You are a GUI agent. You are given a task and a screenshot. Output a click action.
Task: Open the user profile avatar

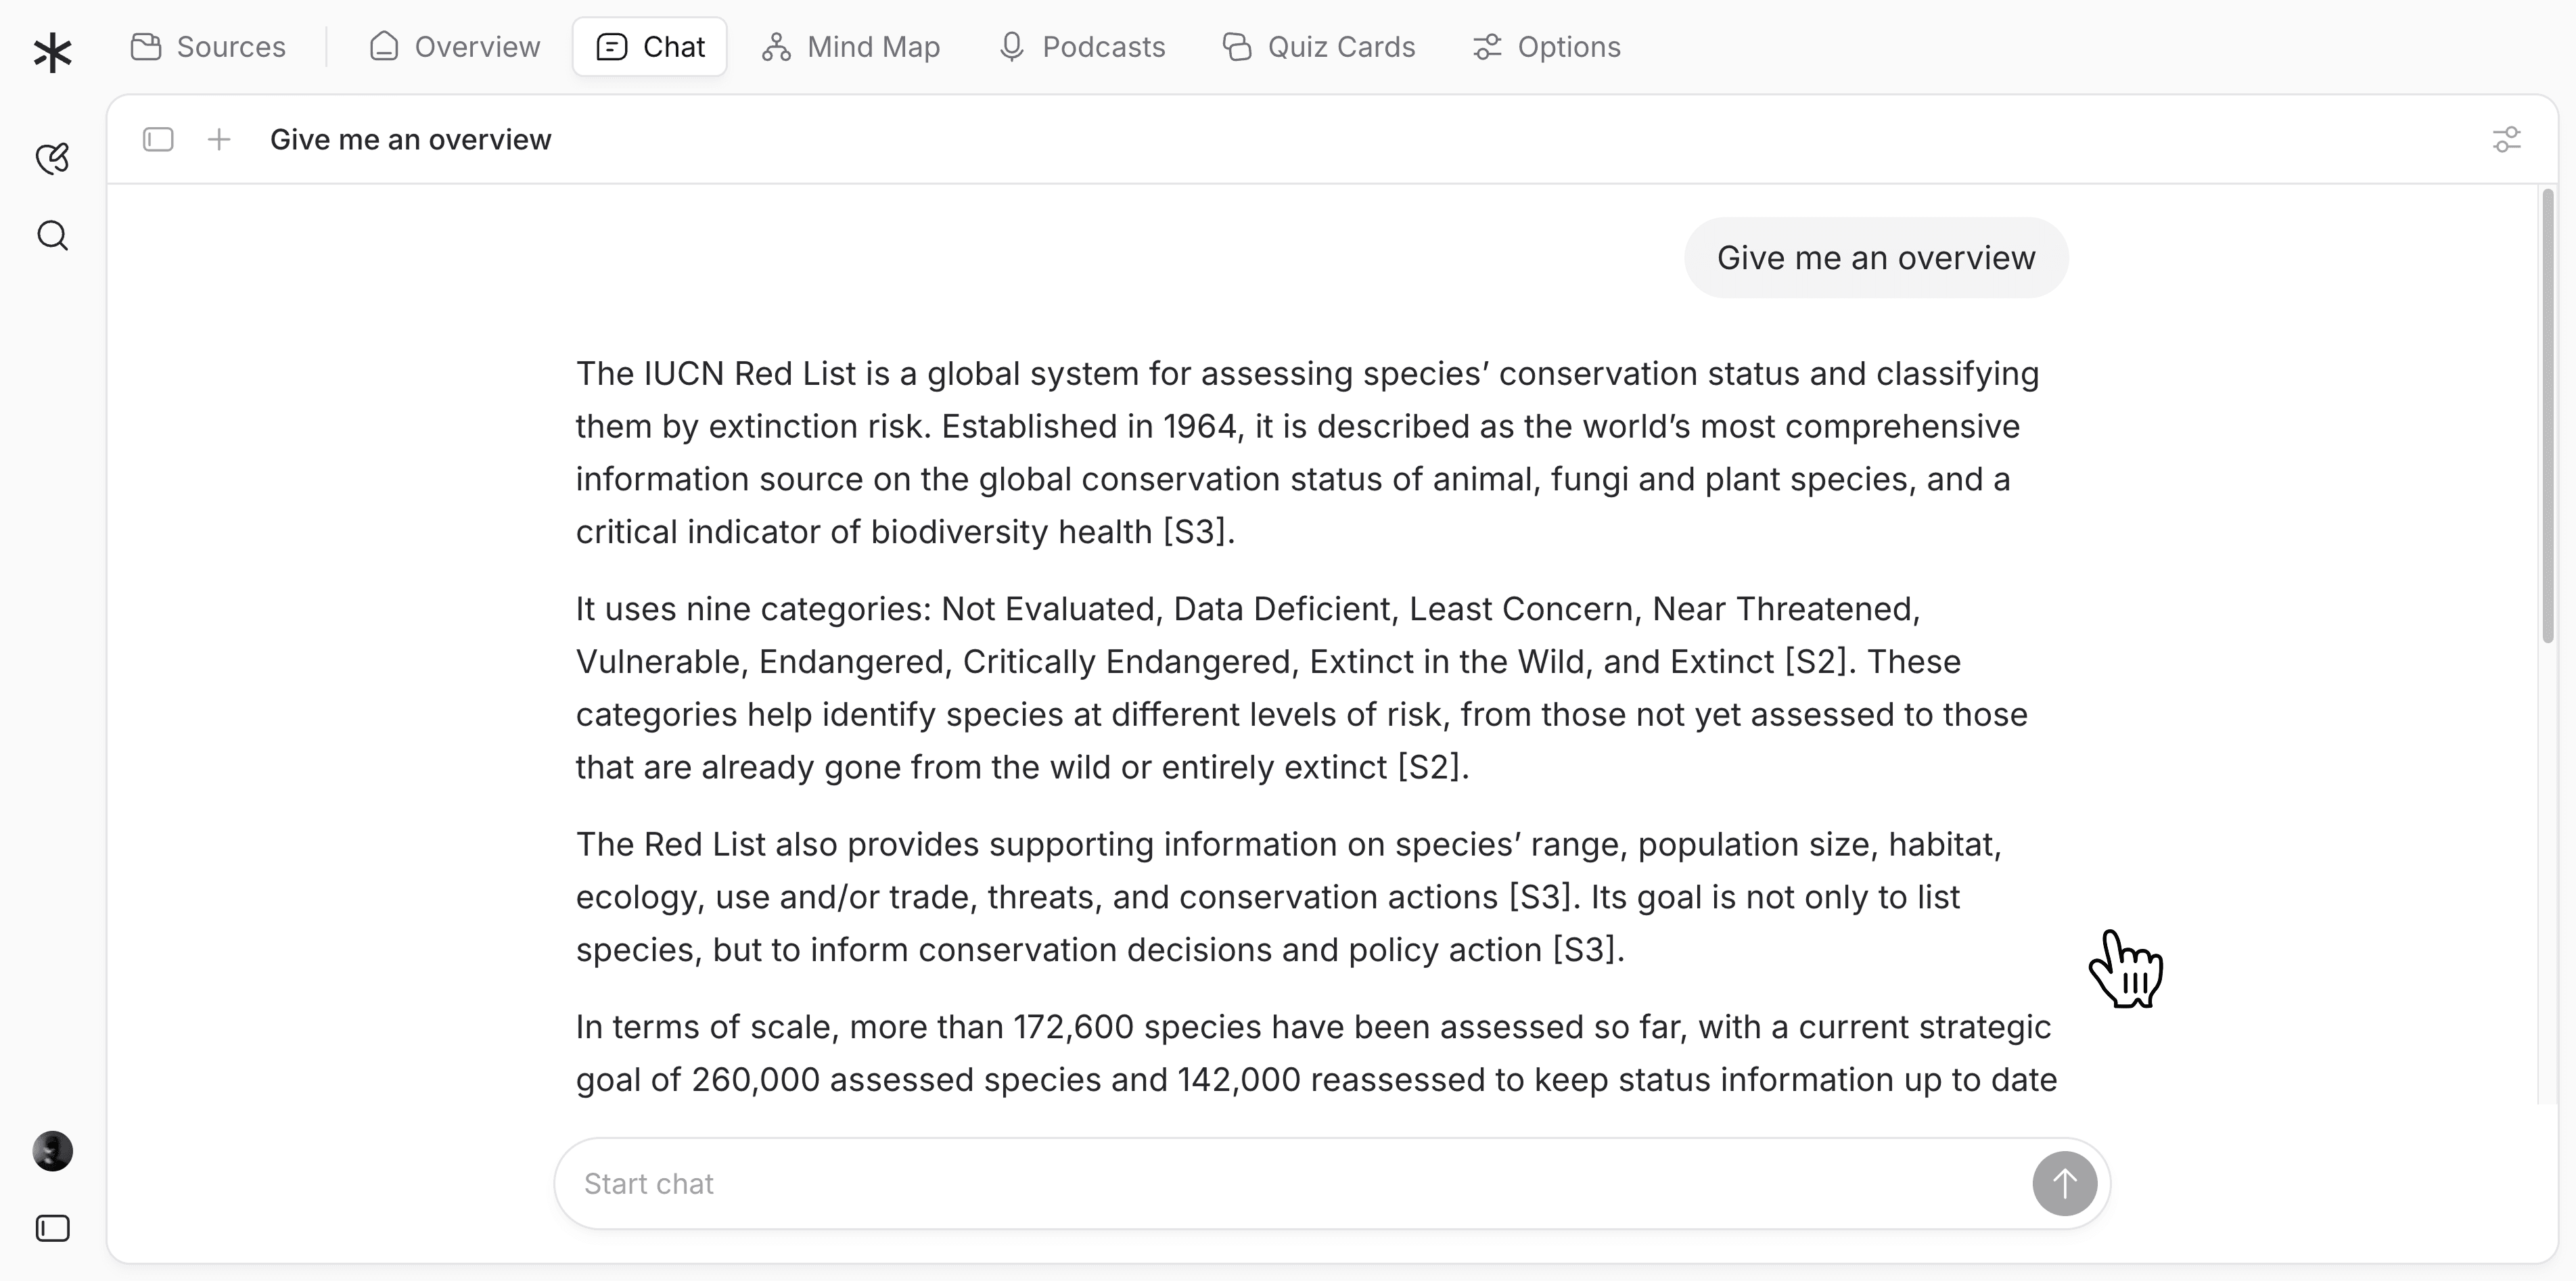coord(52,1151)
